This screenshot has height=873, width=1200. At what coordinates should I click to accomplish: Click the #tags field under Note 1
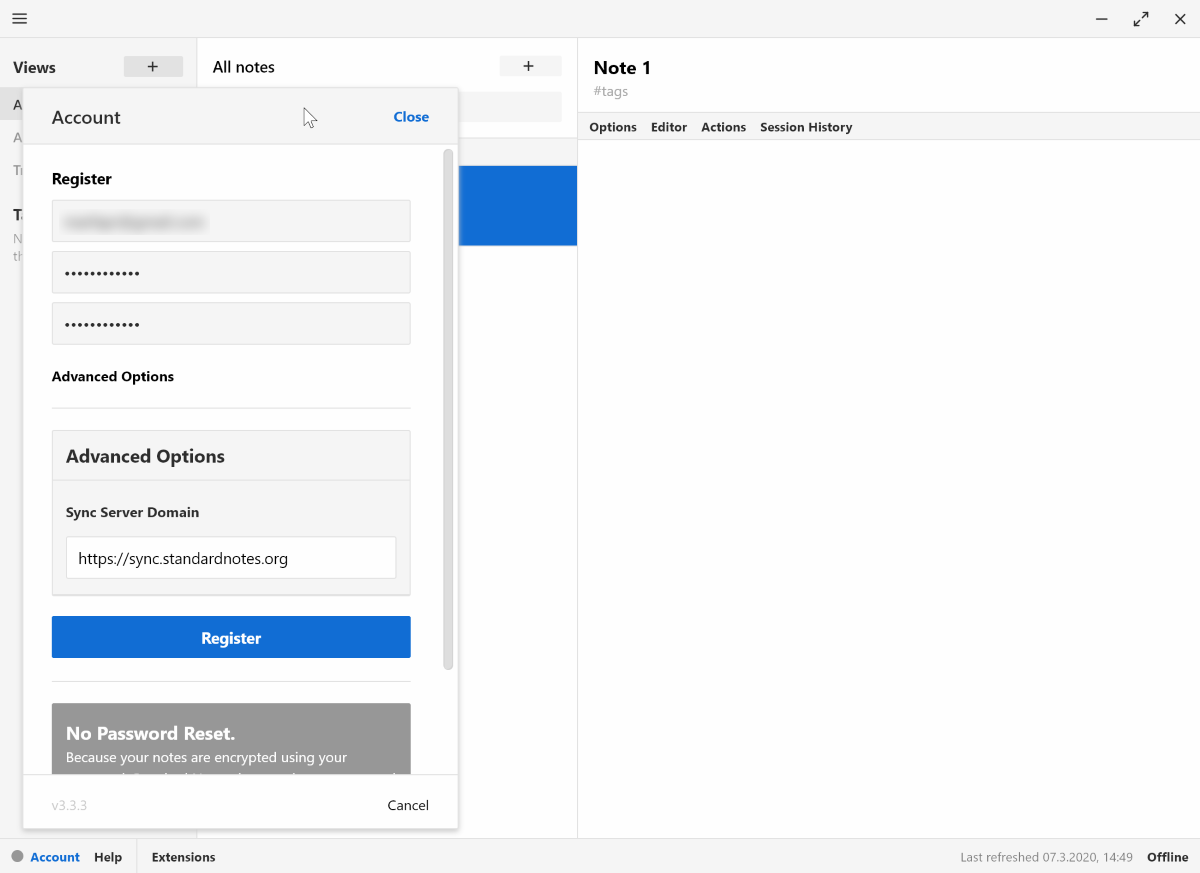click(x=611, y=91)
